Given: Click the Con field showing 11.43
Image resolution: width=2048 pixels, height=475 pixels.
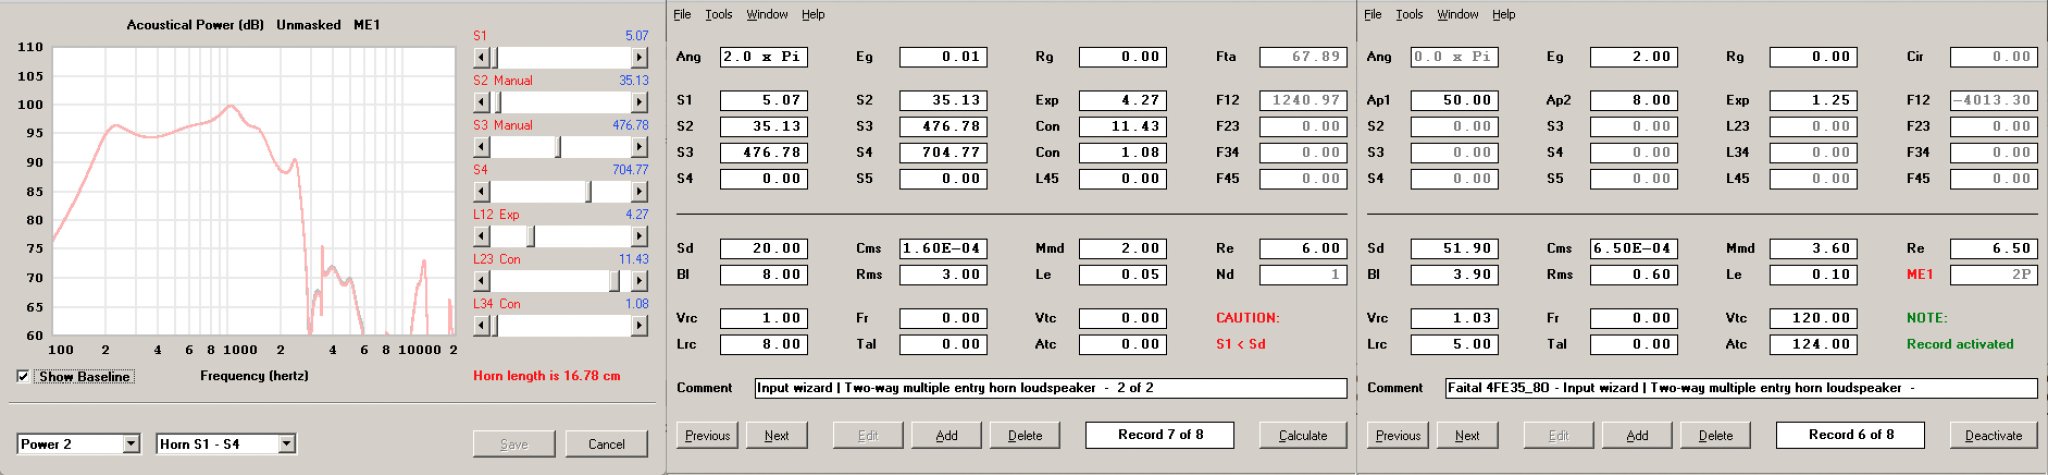Looking at the screenshot, I should point(1123,126).
